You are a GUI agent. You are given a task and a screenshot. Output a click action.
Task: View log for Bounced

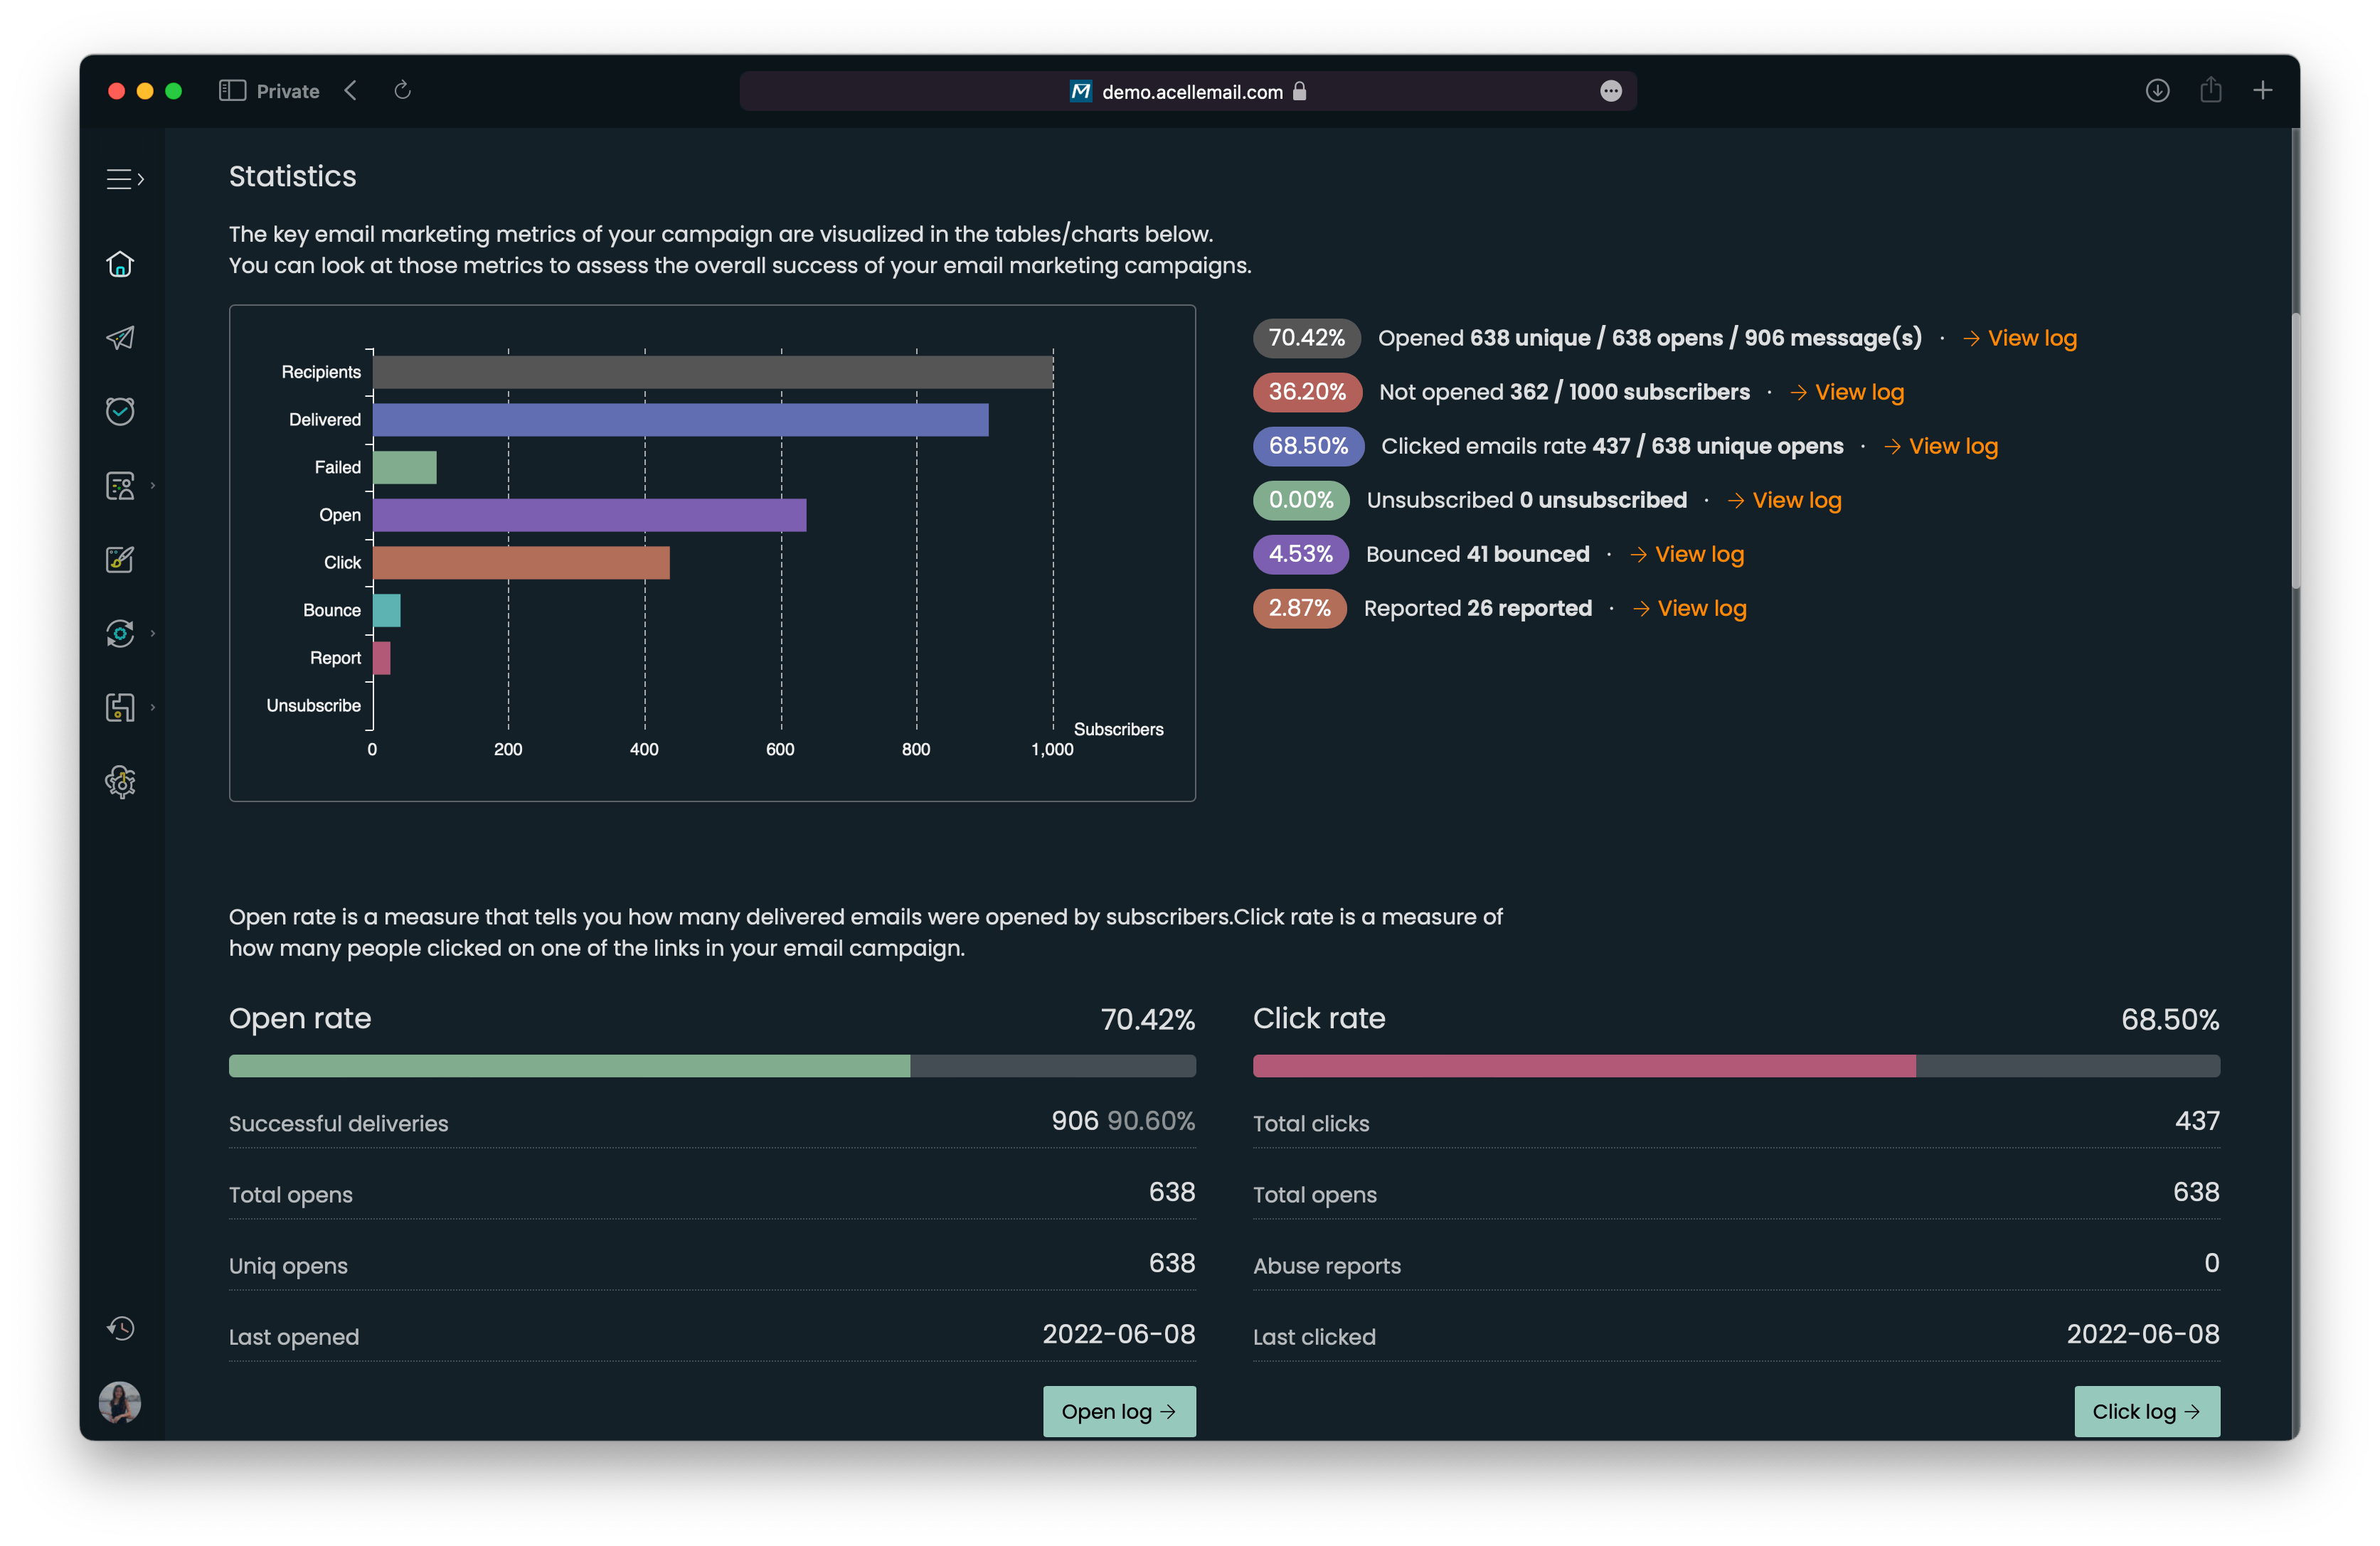[x=1686, y=554]
